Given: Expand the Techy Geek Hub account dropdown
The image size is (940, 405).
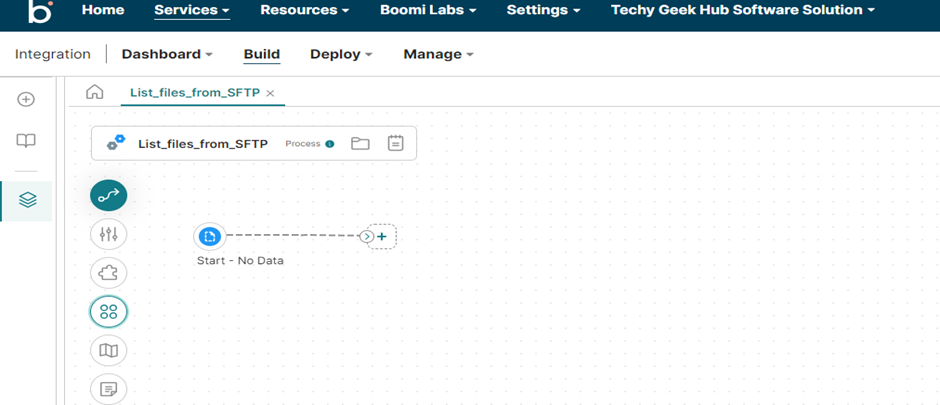Looking at the screenshot, I should tap(742, 10).
